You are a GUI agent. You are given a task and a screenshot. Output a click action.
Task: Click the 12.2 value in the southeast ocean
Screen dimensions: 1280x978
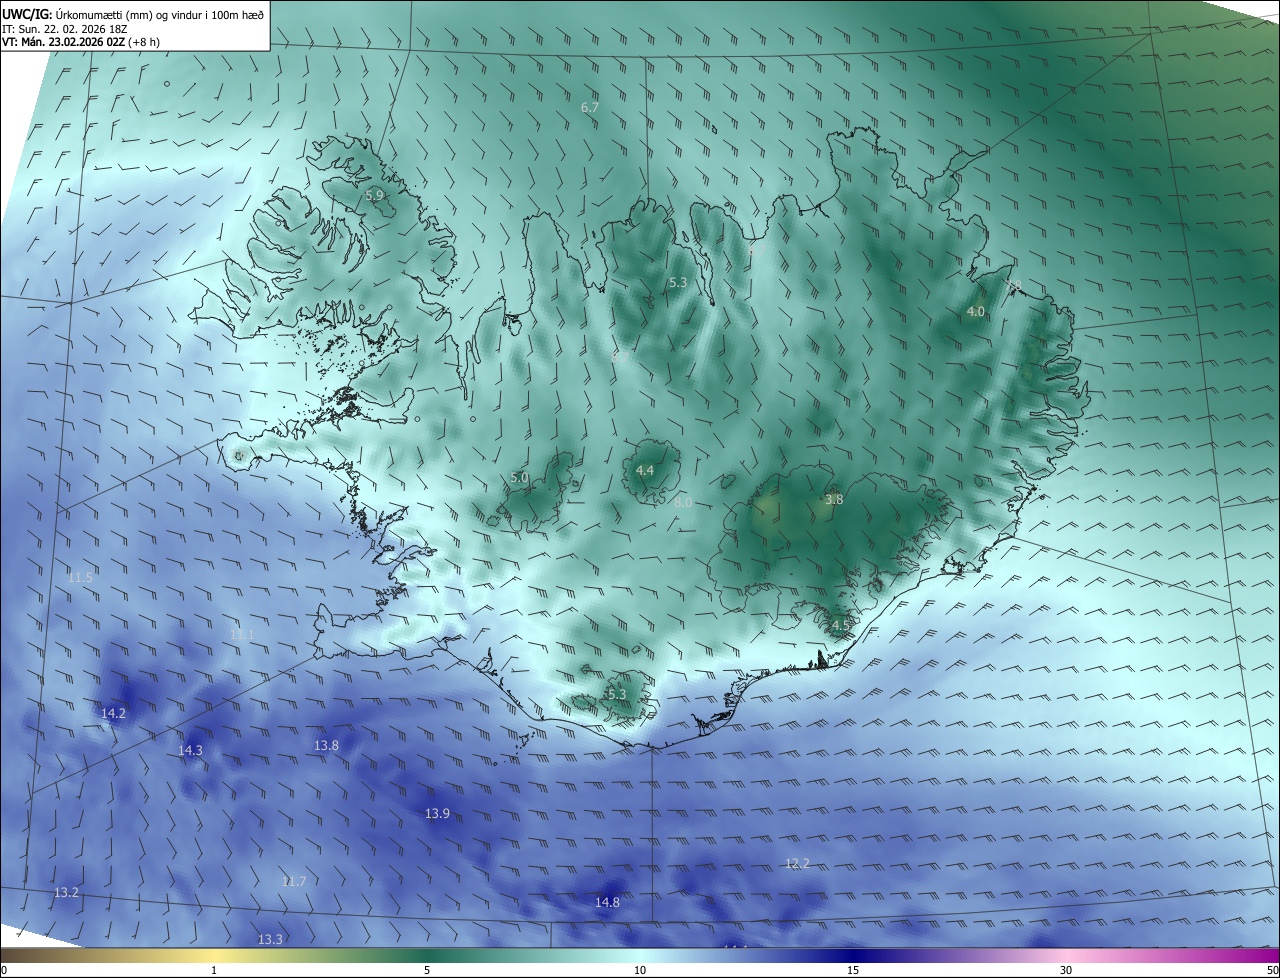click(x=797, y=863)
